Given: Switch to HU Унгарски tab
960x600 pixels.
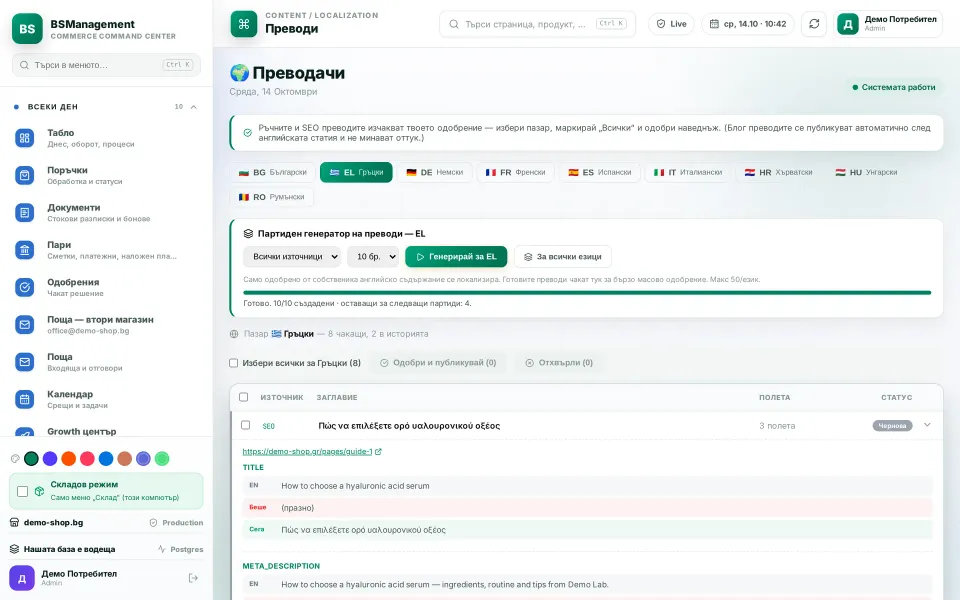Looking at the screenshot, I should [866, 173].
